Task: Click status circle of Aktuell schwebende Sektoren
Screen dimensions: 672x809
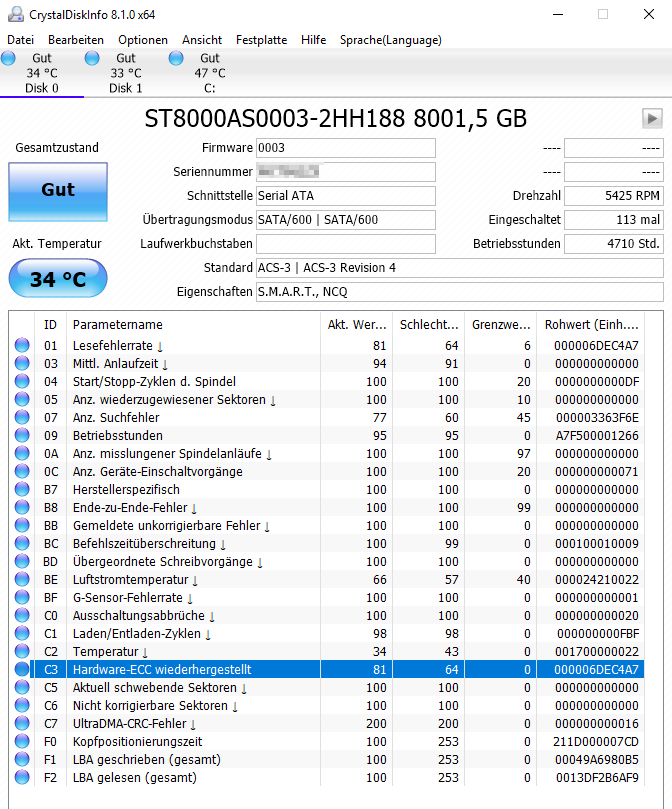Action: (x=22, y=687)
